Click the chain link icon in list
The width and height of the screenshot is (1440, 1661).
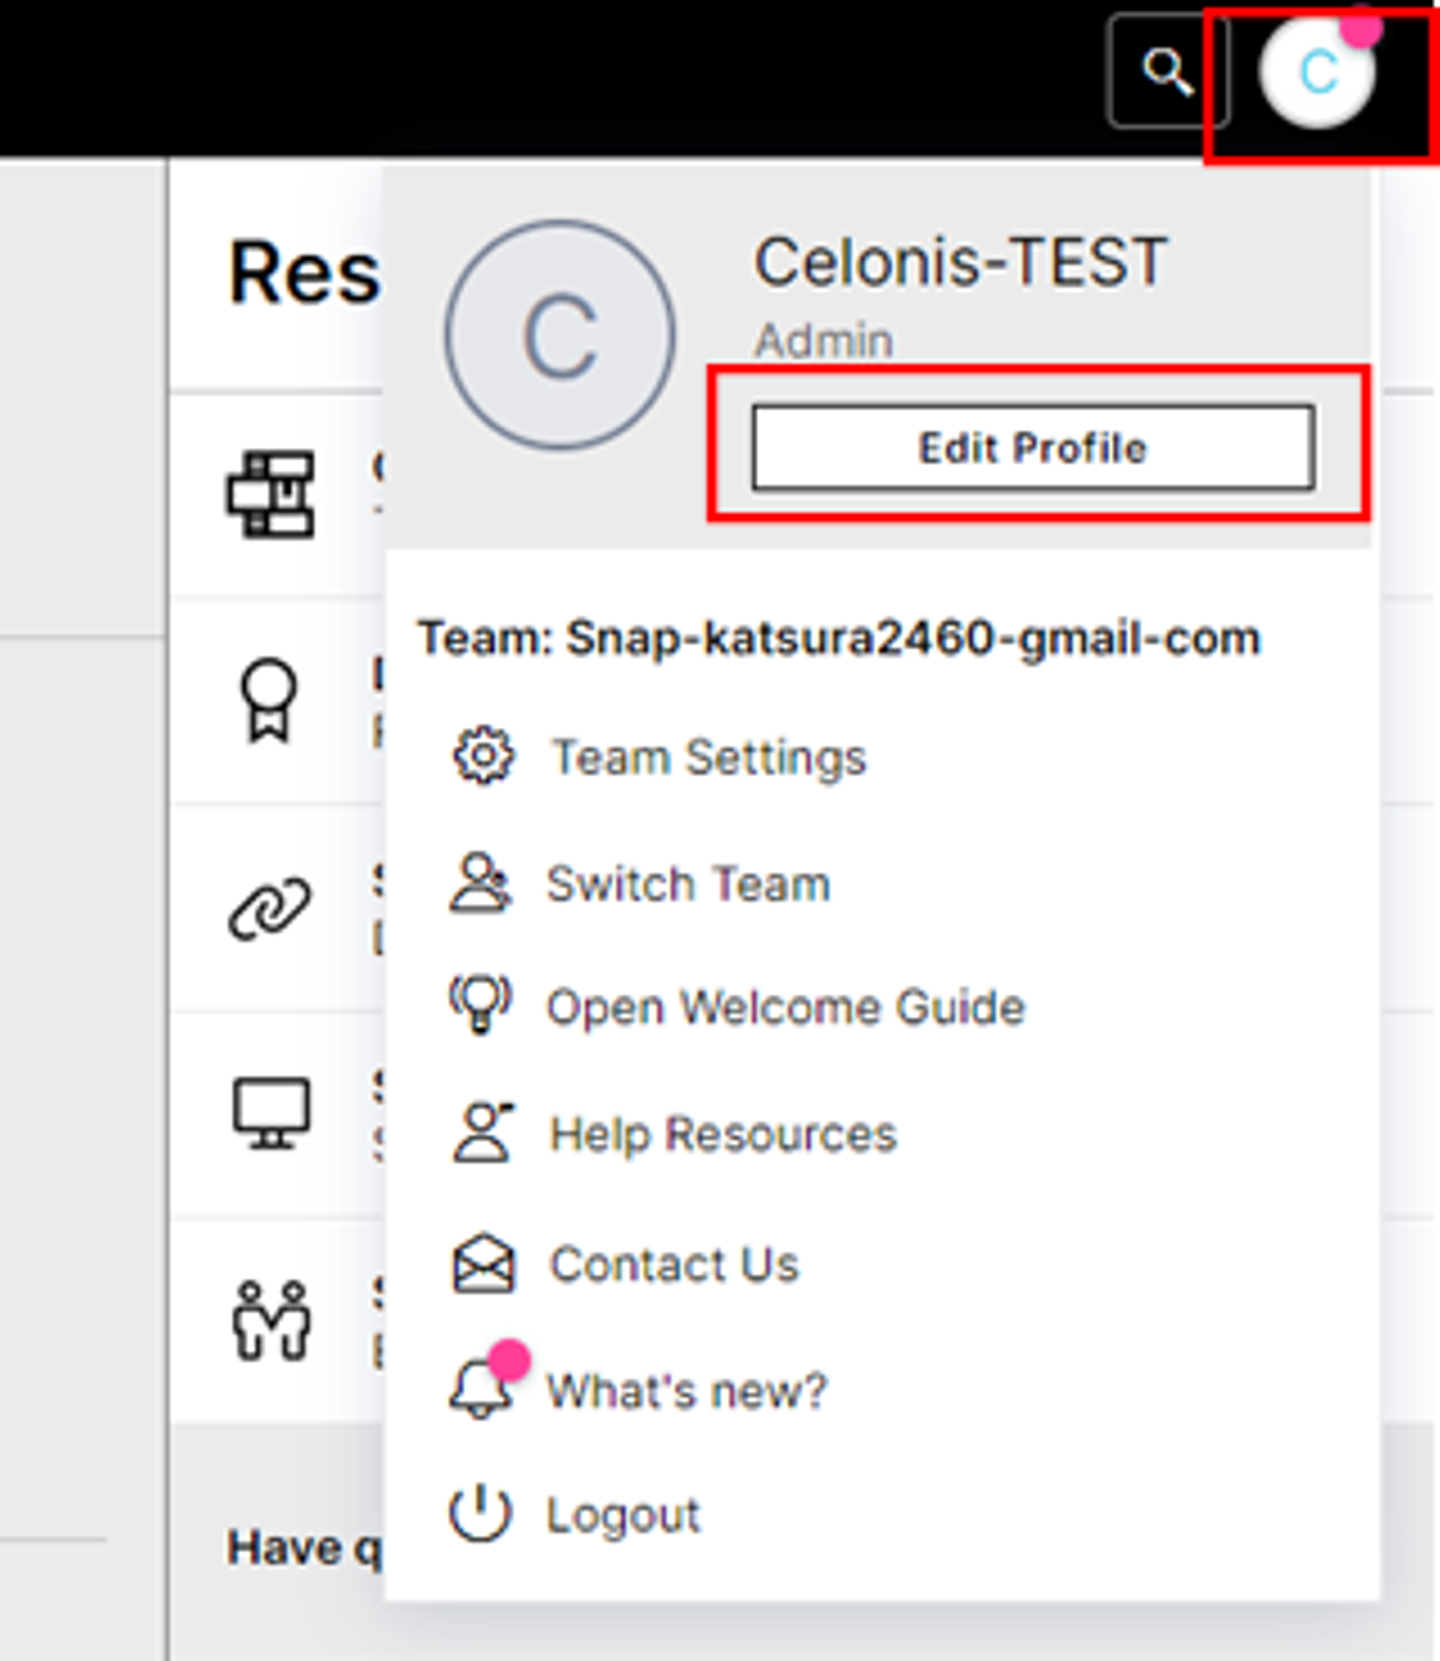click(270, 909)
